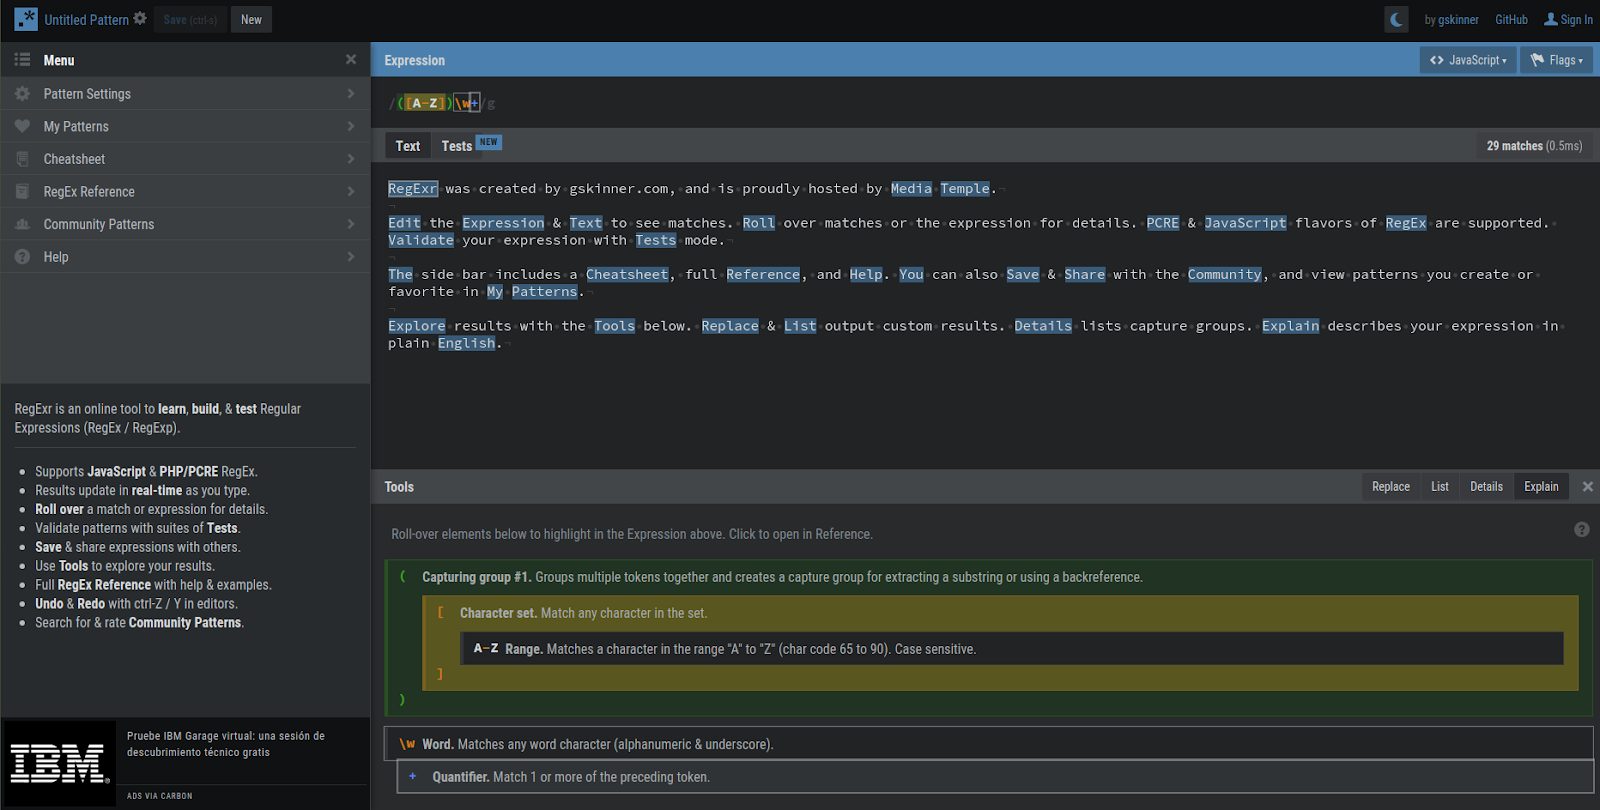Click the New pattern button
The image size is (1600, 810).
[x=251, y=20]
